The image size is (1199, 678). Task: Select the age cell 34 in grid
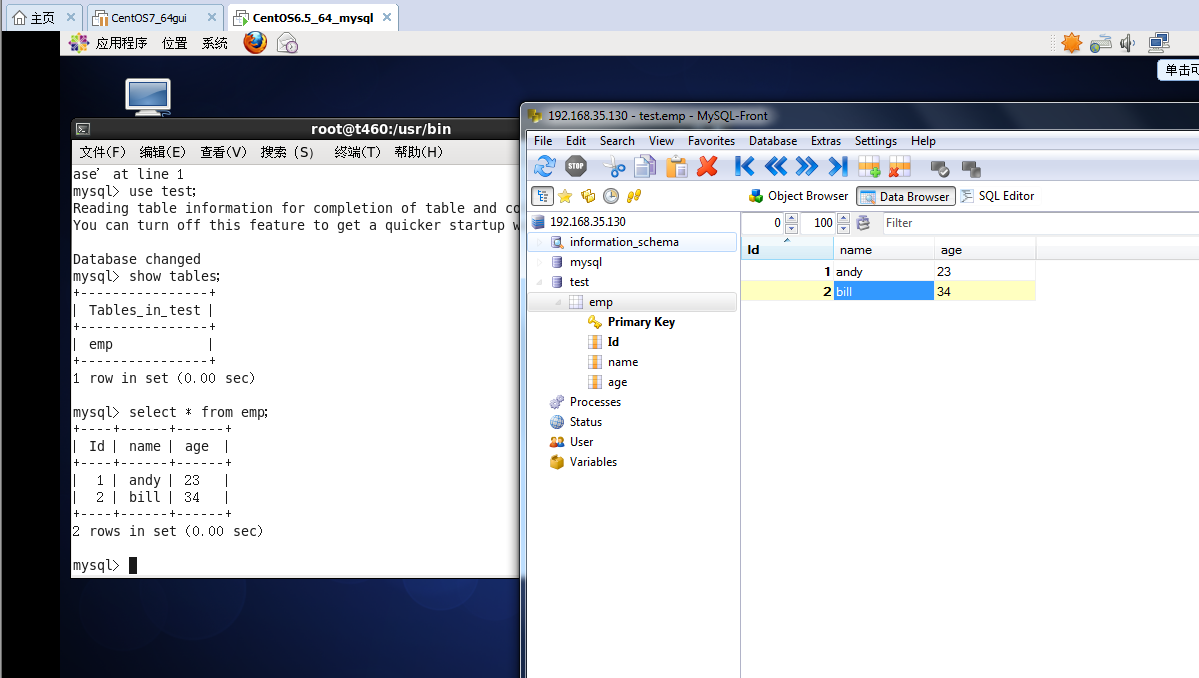(985, 291)
